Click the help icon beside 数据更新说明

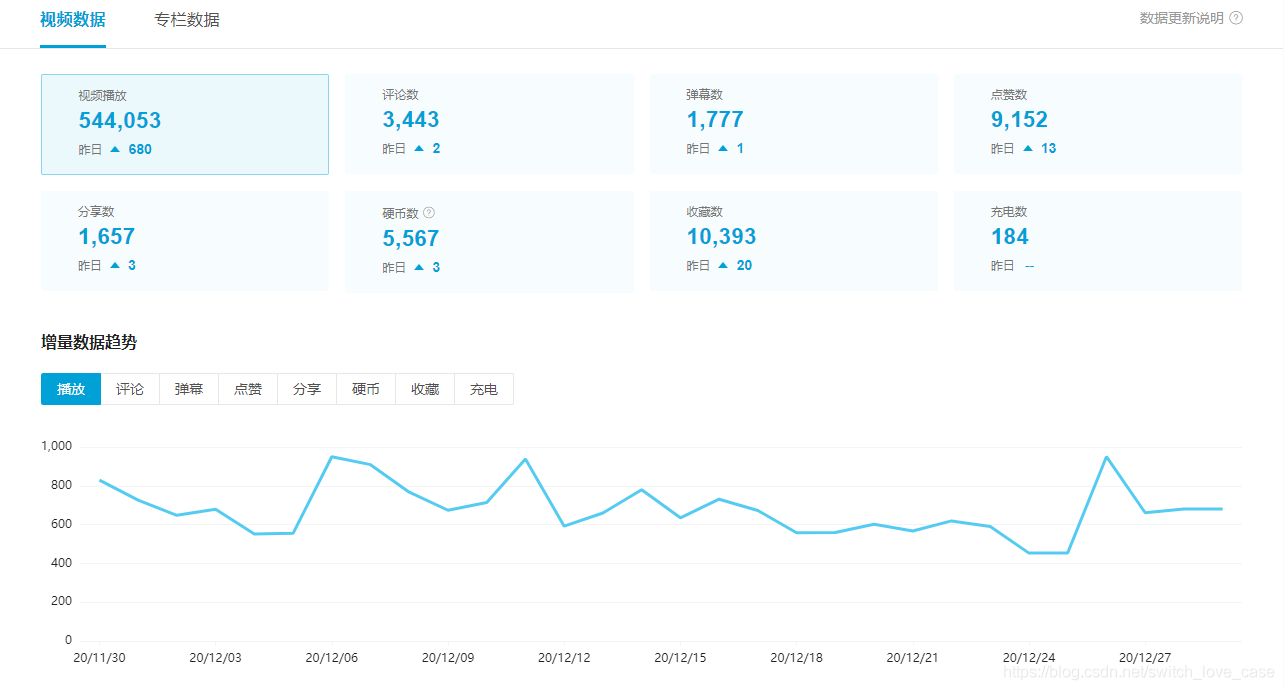click(1236, 18)
